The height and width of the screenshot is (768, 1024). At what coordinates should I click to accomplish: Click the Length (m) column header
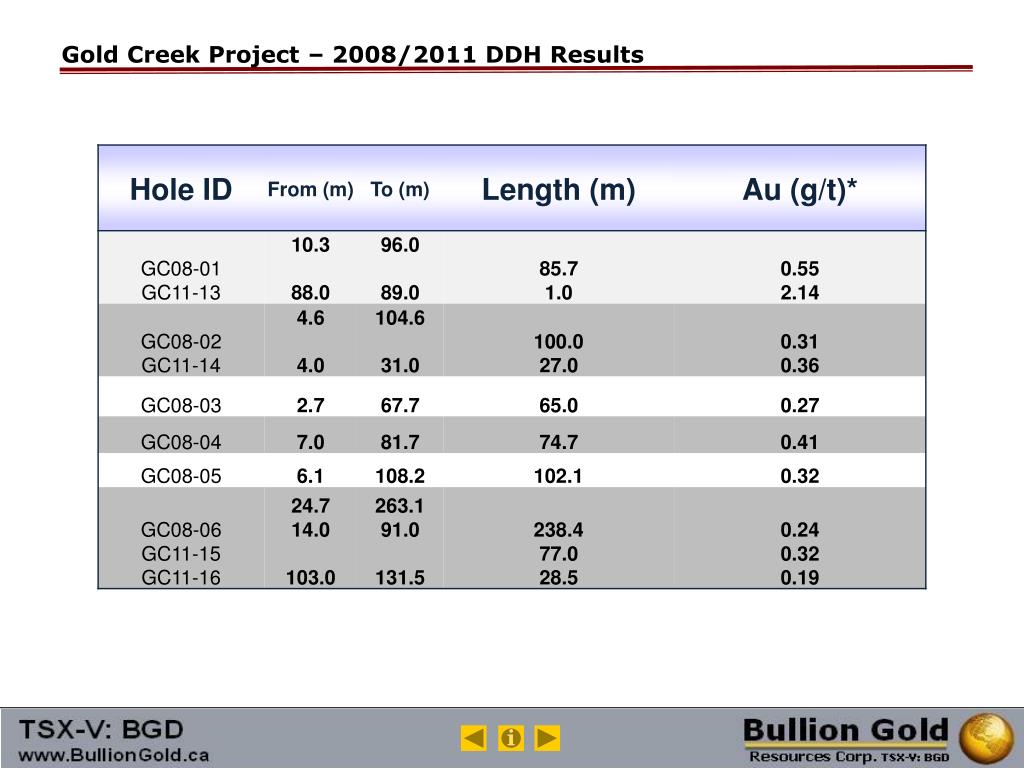pyautogui.click(x=558, y=190)
